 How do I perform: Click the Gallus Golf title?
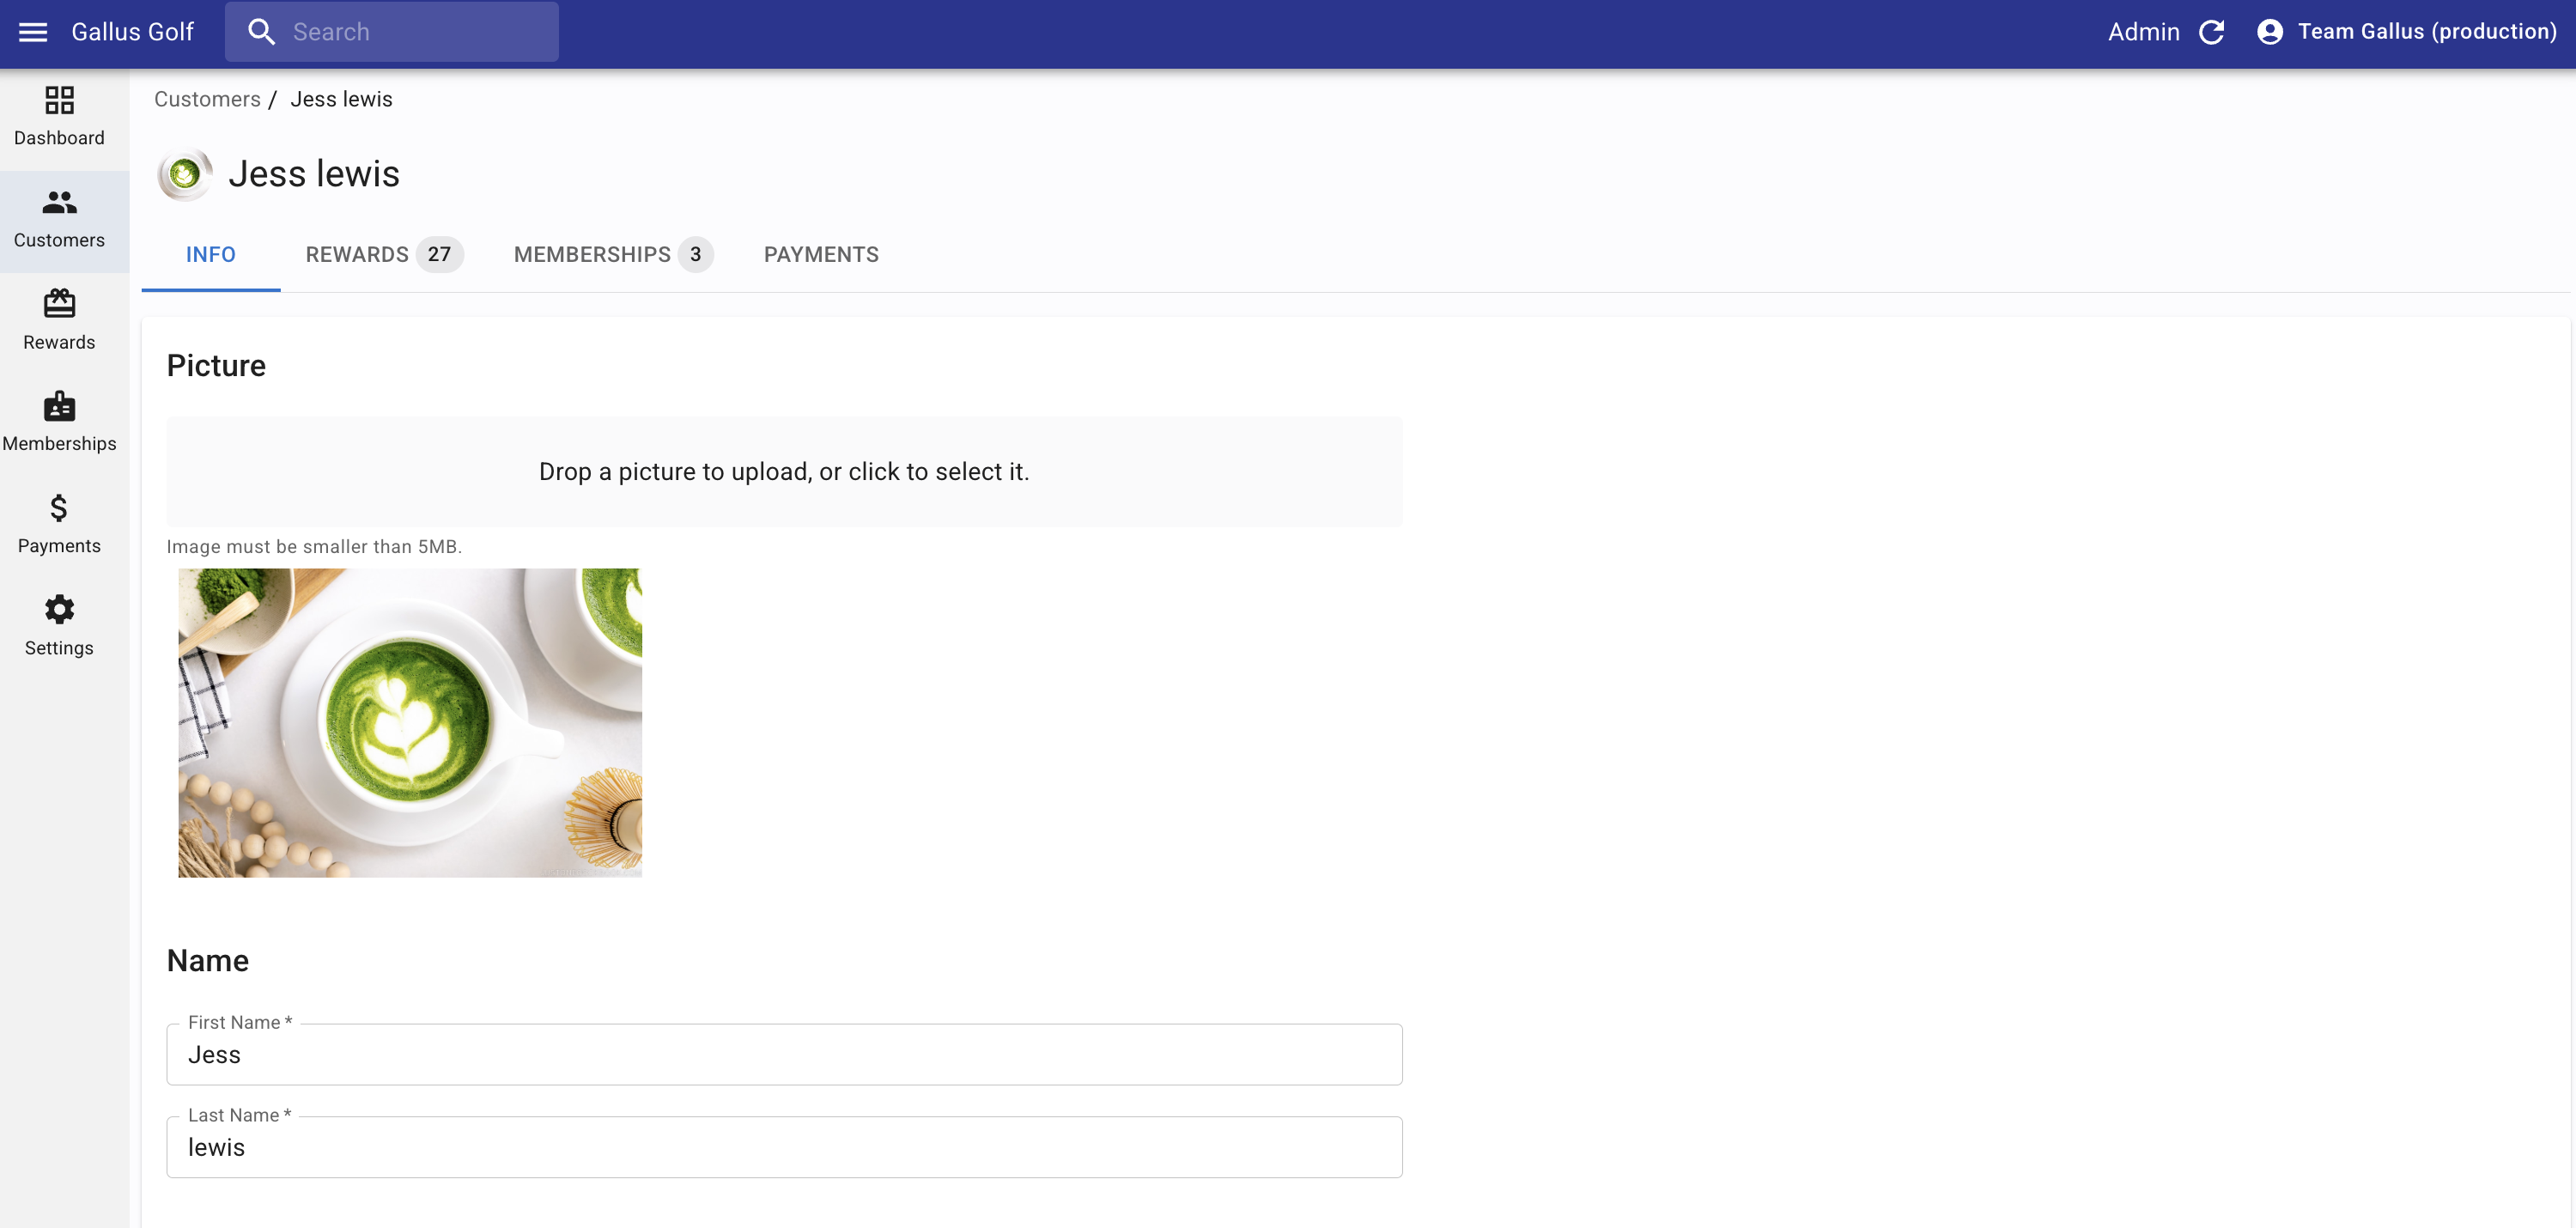click(x=132, y=32)
